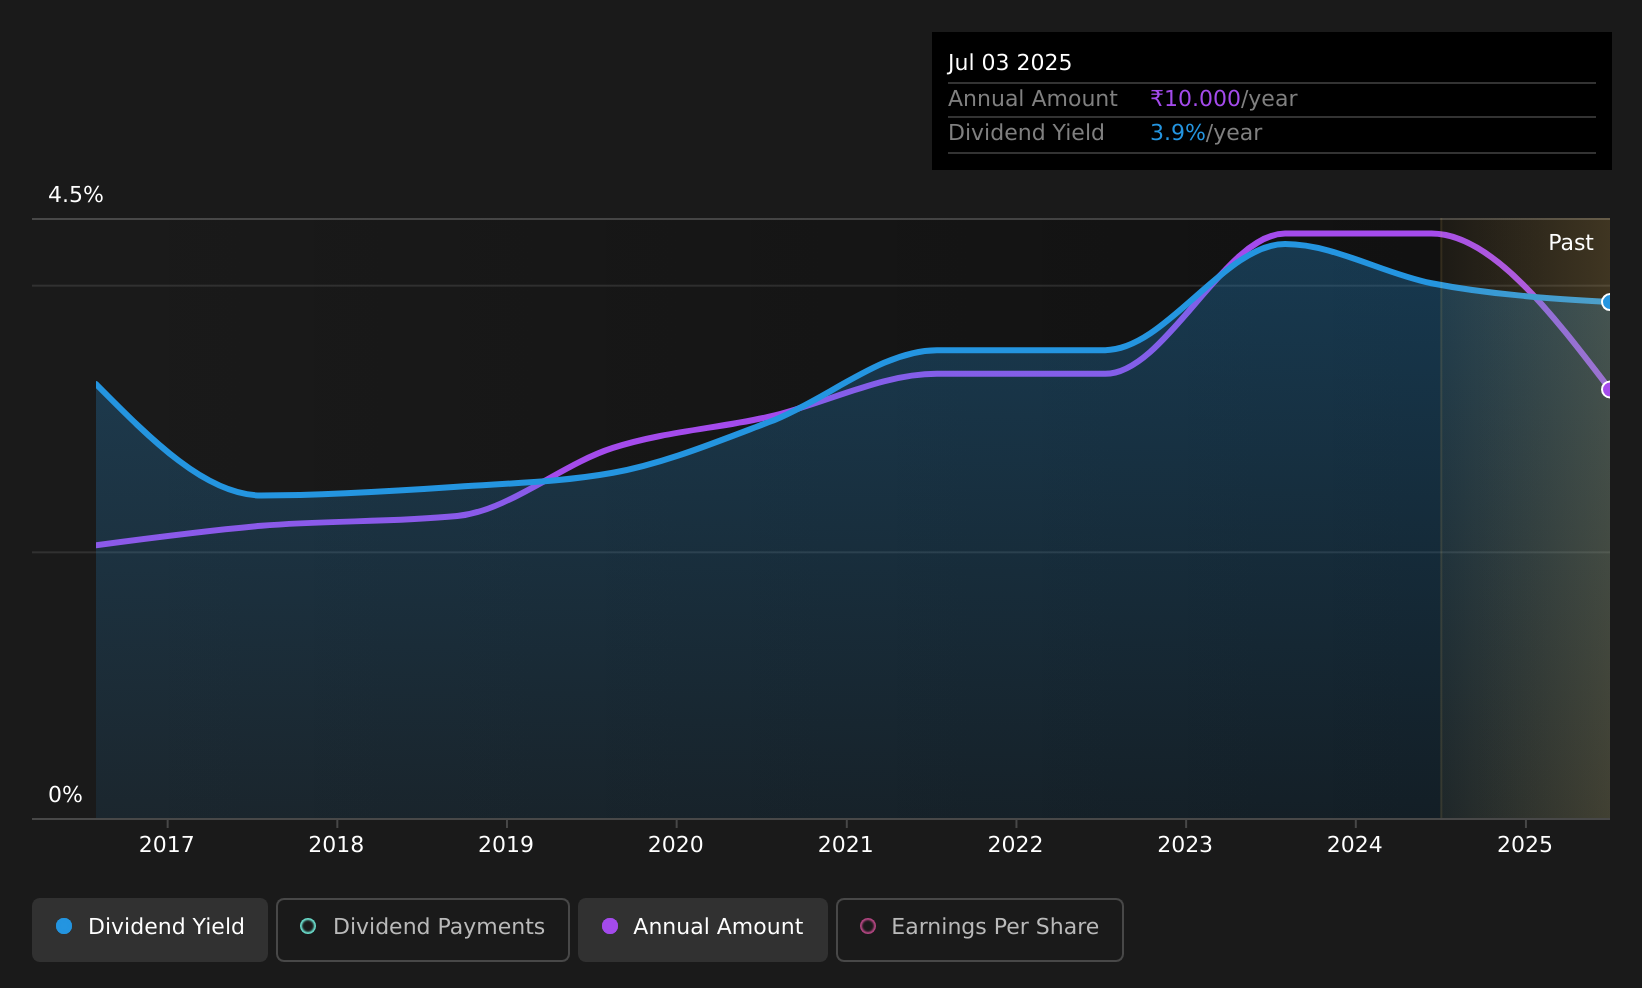Click the 2025 x-axis label
The width and height of the screenshot is (1642, 988).
[x=1525, y=845]
